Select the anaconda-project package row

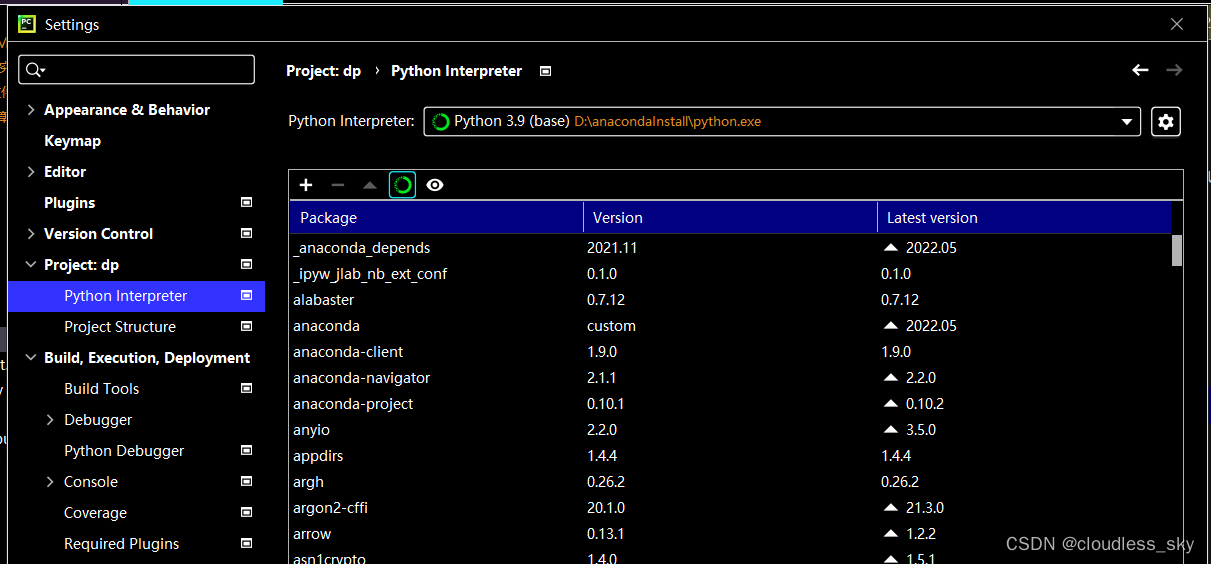click(x=730, y=404)
